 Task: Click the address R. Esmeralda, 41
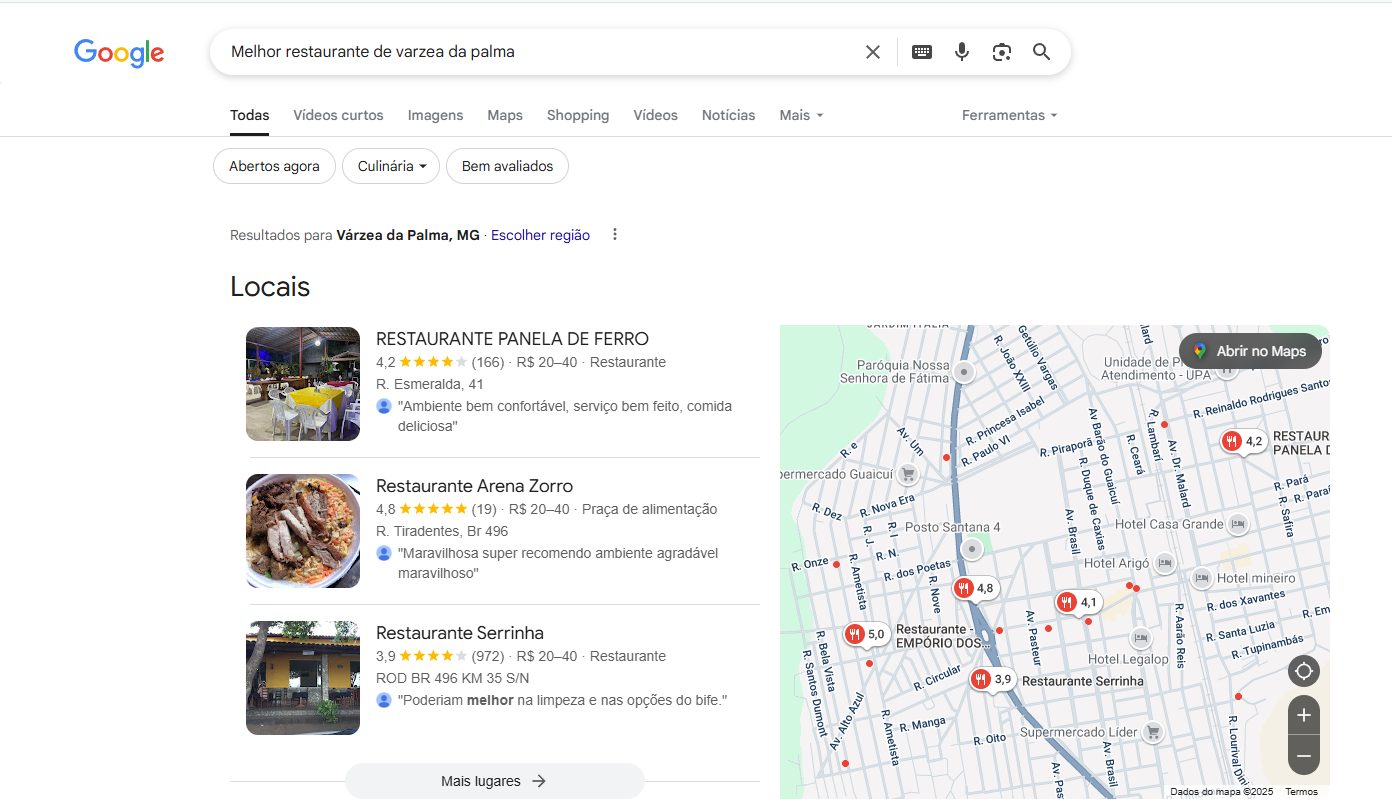click(430, 384)
